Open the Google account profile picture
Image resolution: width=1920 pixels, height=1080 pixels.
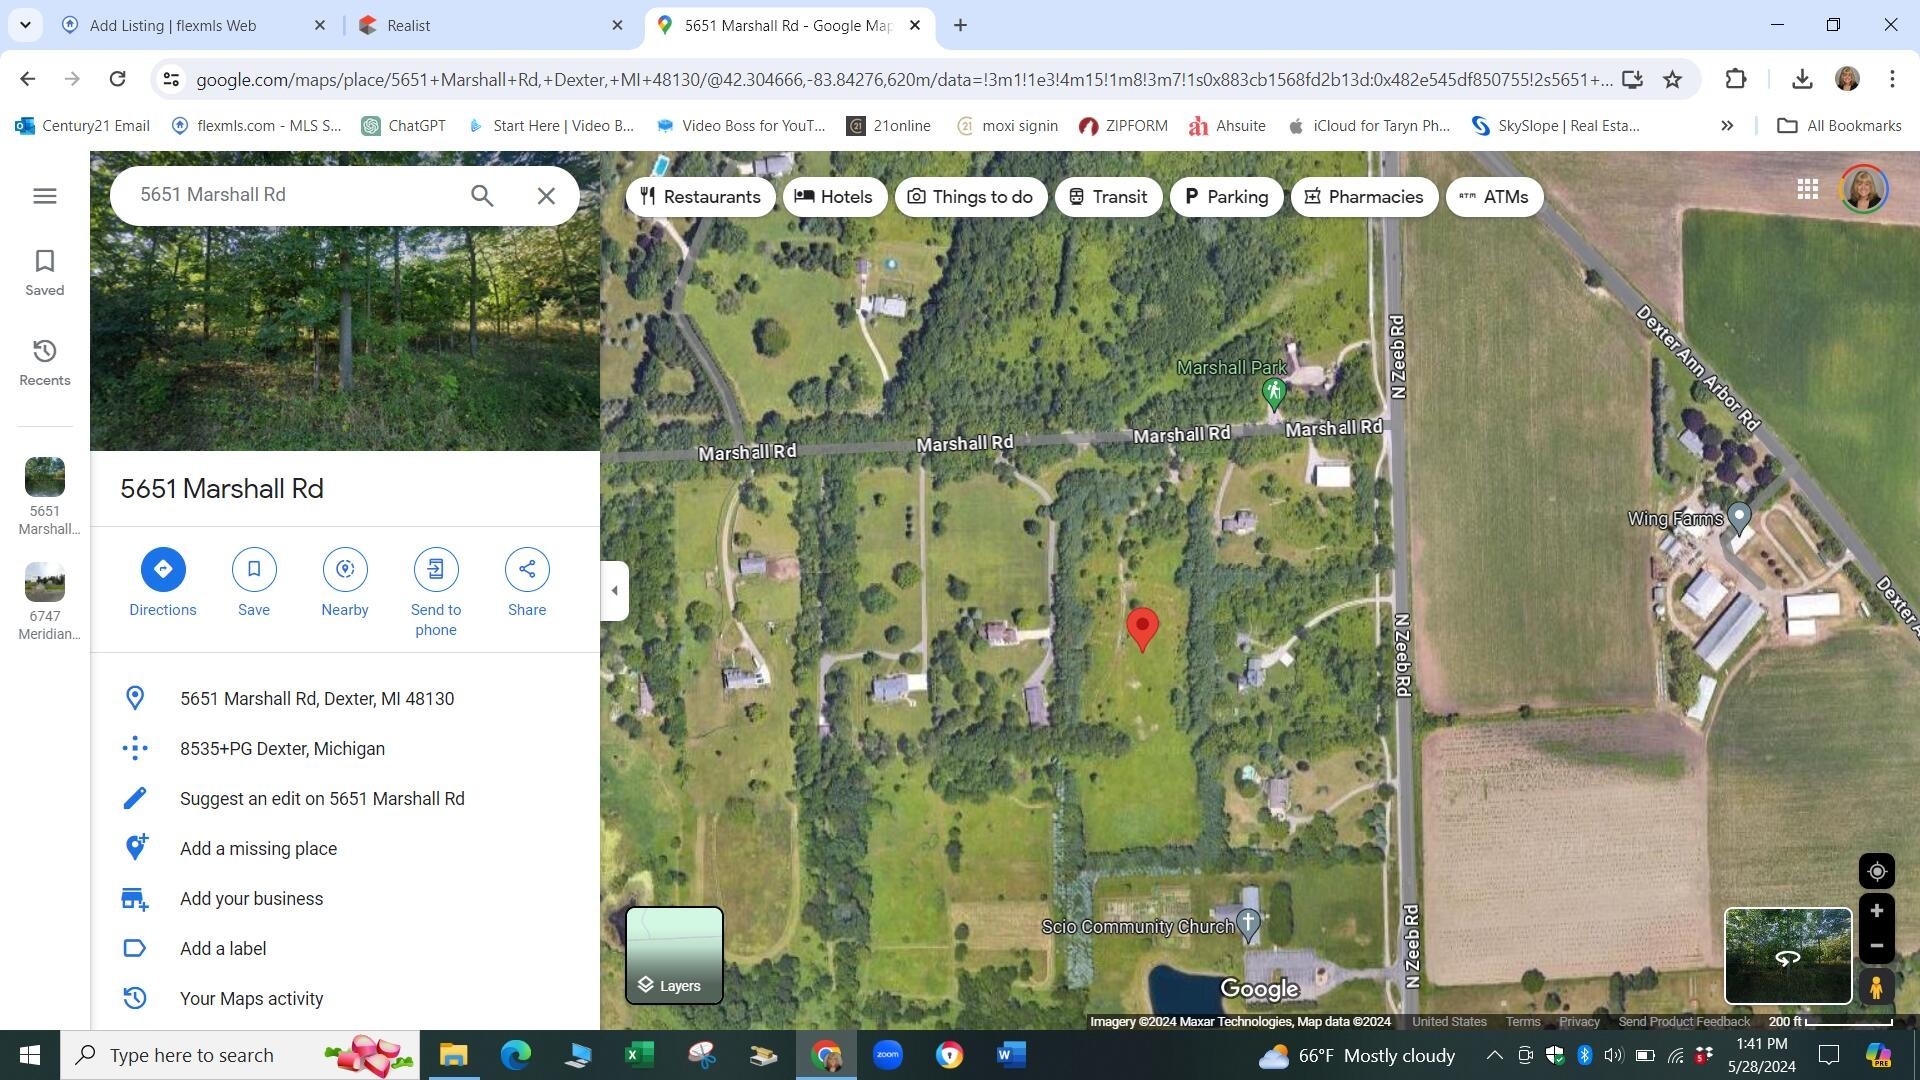point(1864,189)
